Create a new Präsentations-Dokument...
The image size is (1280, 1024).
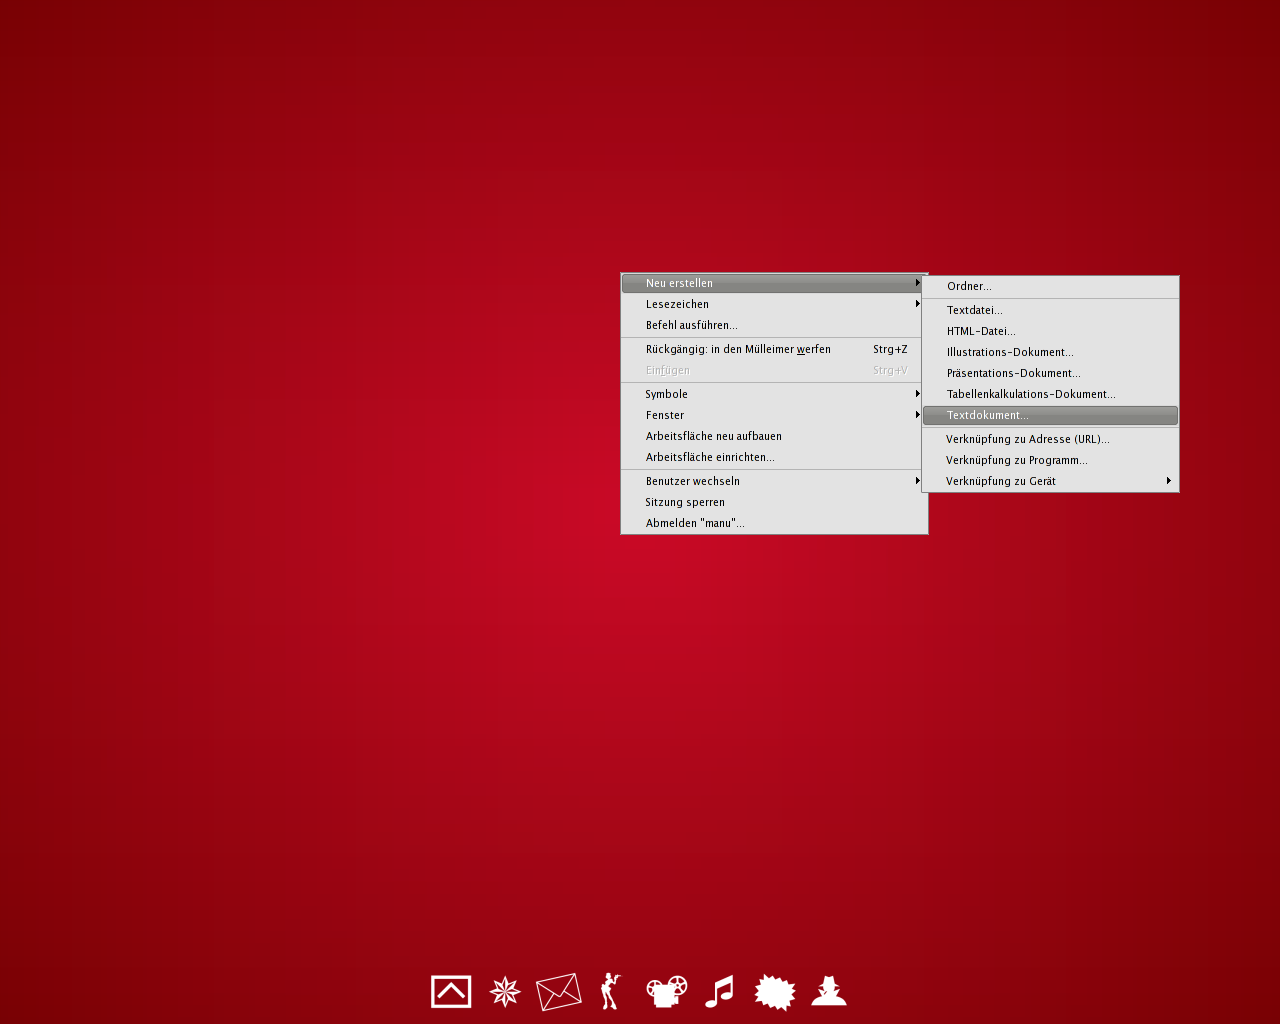pyautogui.click(x=1050, y=373)
